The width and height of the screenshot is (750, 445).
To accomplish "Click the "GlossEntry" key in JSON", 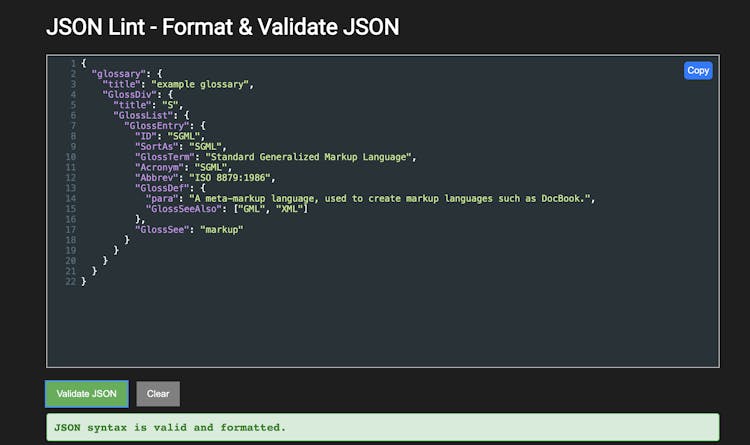I will point(155,125).
